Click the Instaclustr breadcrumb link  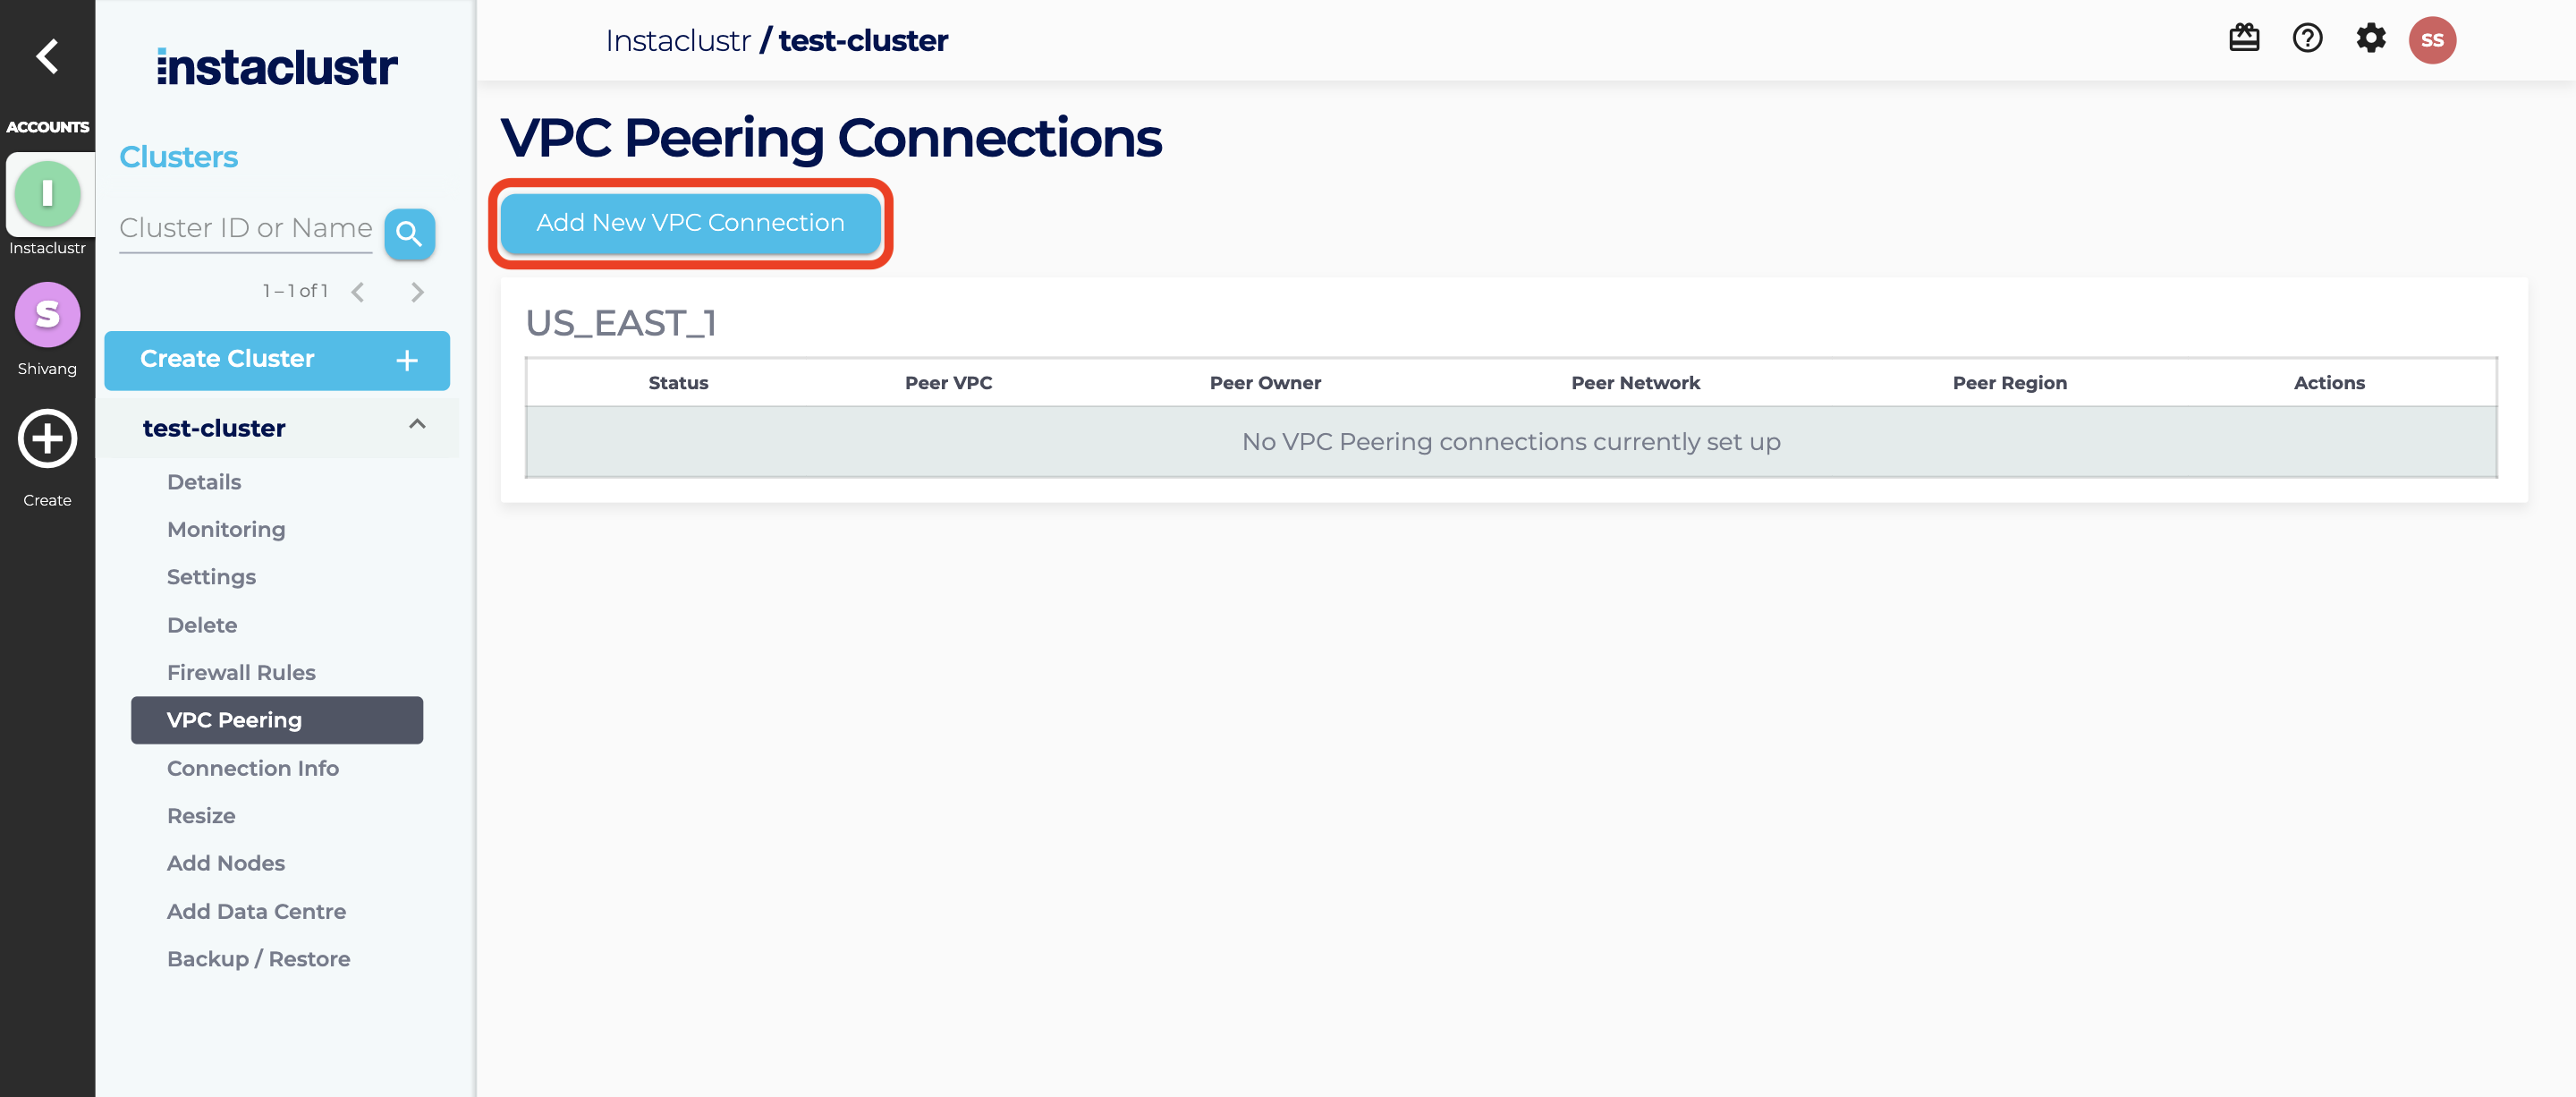pyautogui.click(x=677, y=41)
